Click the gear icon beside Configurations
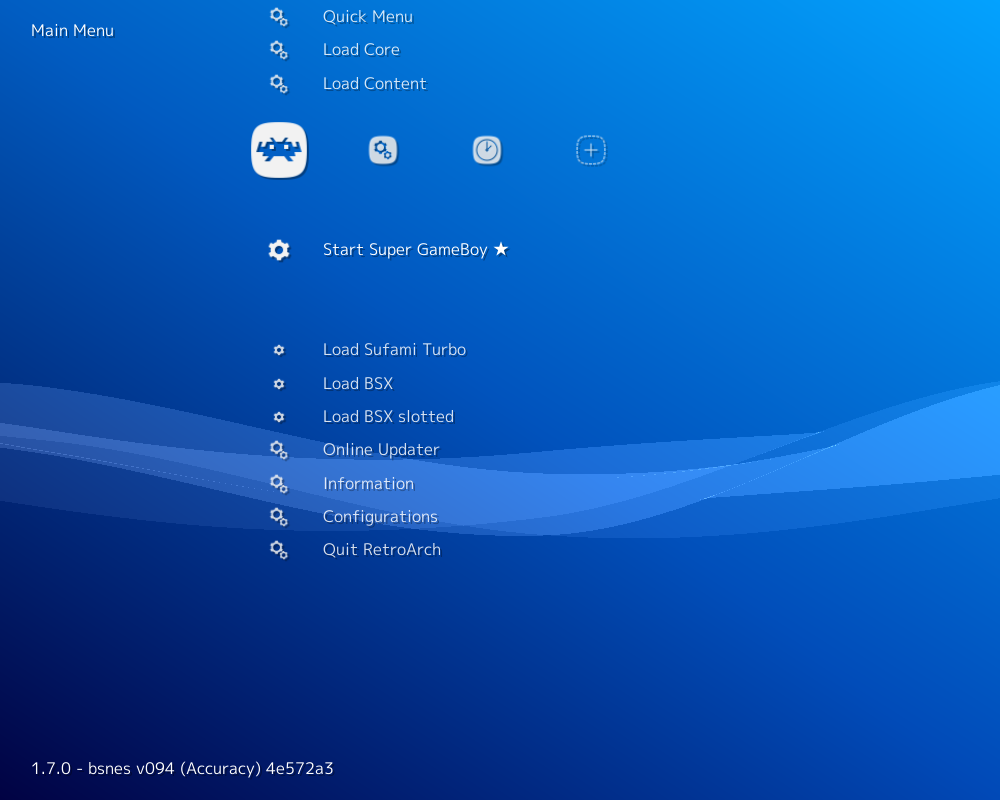The height and width of the screenshot is (800, 1000). pos(279,517)
